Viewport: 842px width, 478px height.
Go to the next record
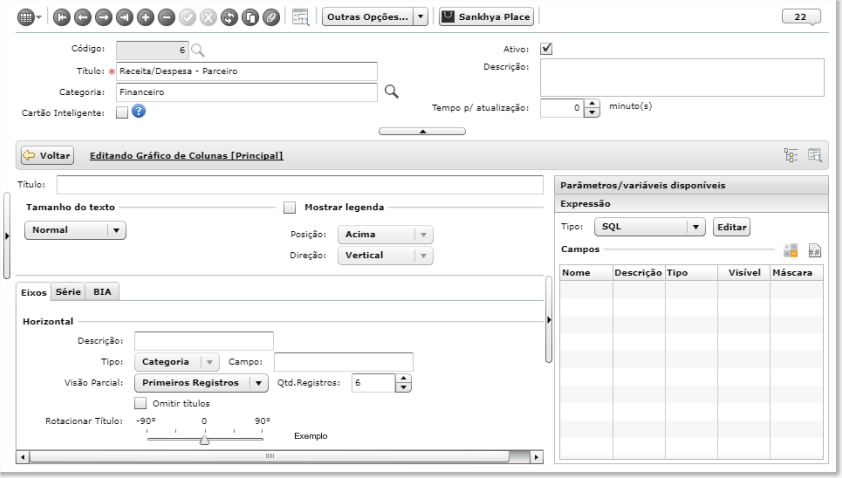(104, 18)
